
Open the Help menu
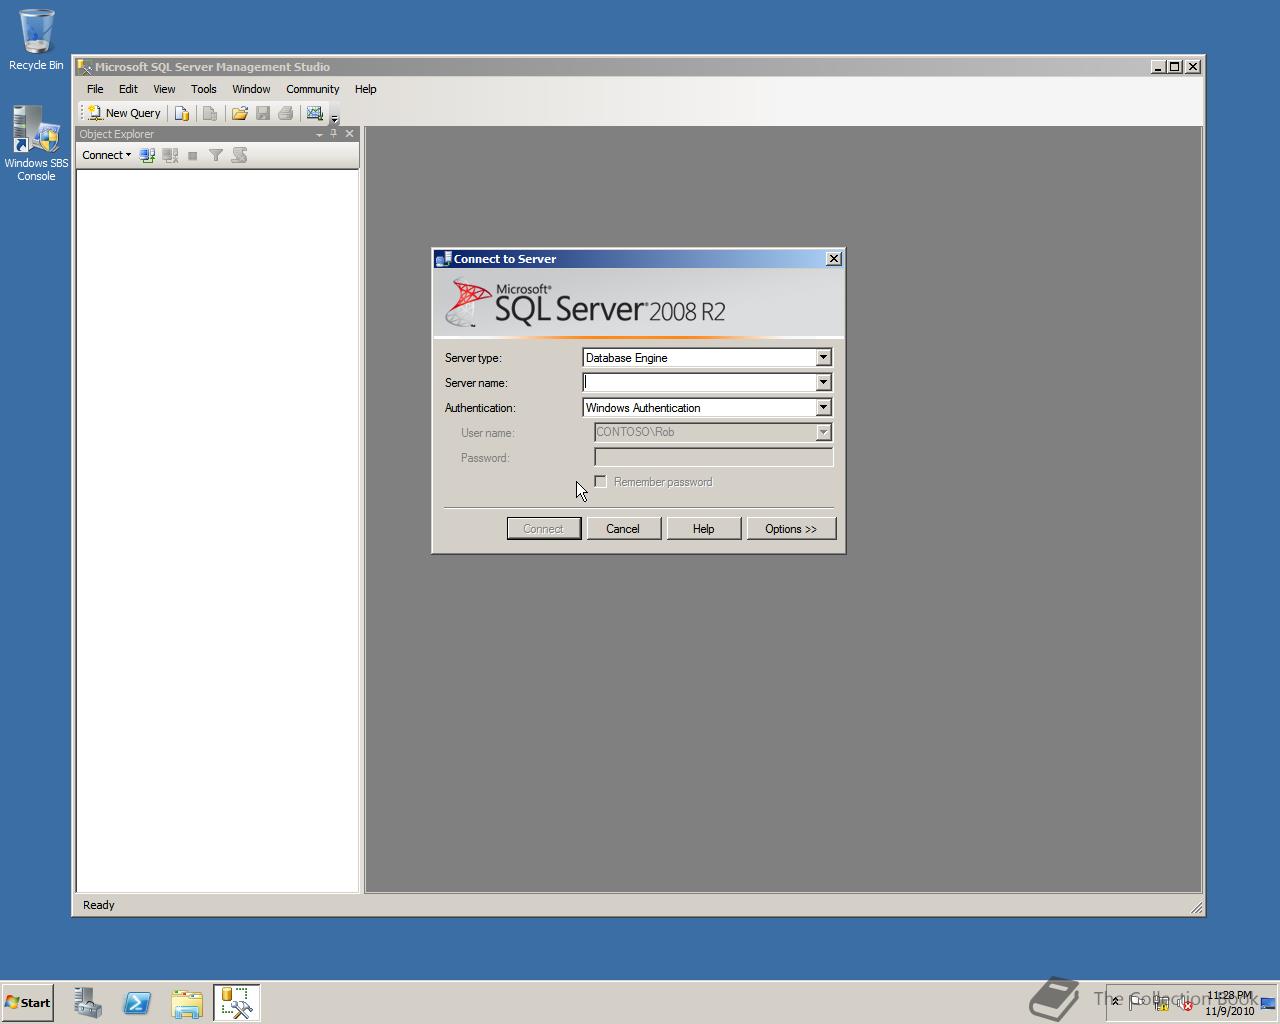(x=366, y=89)
